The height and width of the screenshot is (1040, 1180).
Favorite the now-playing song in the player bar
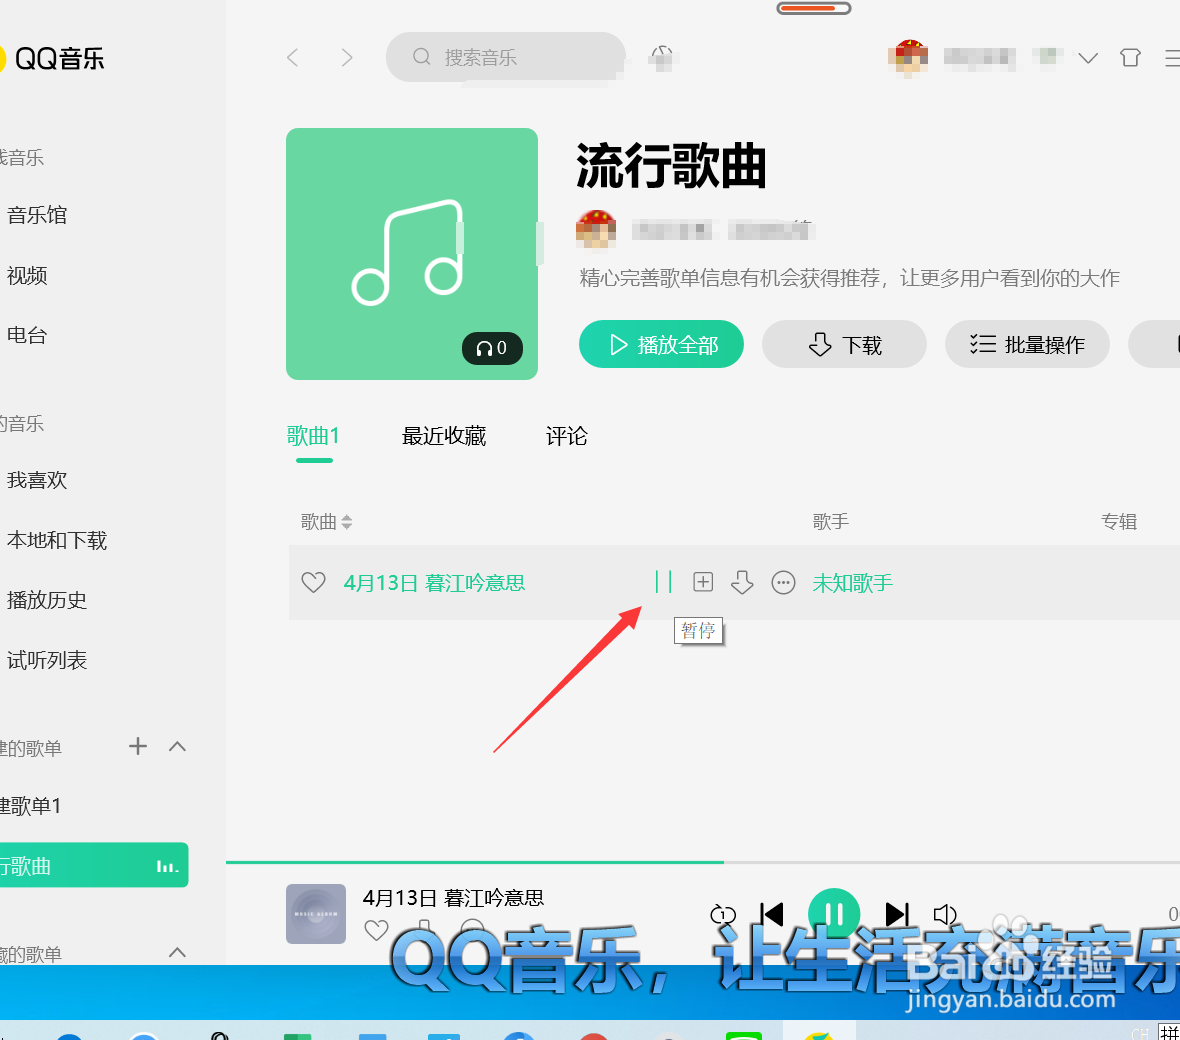coord(376,929)
